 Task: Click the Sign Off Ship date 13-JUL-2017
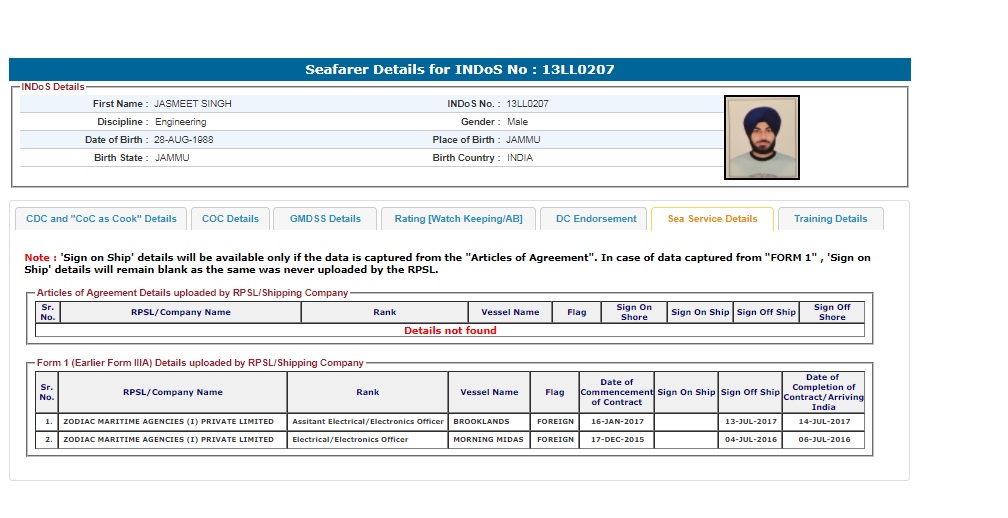pyautogui.click(x=750, y=422)
